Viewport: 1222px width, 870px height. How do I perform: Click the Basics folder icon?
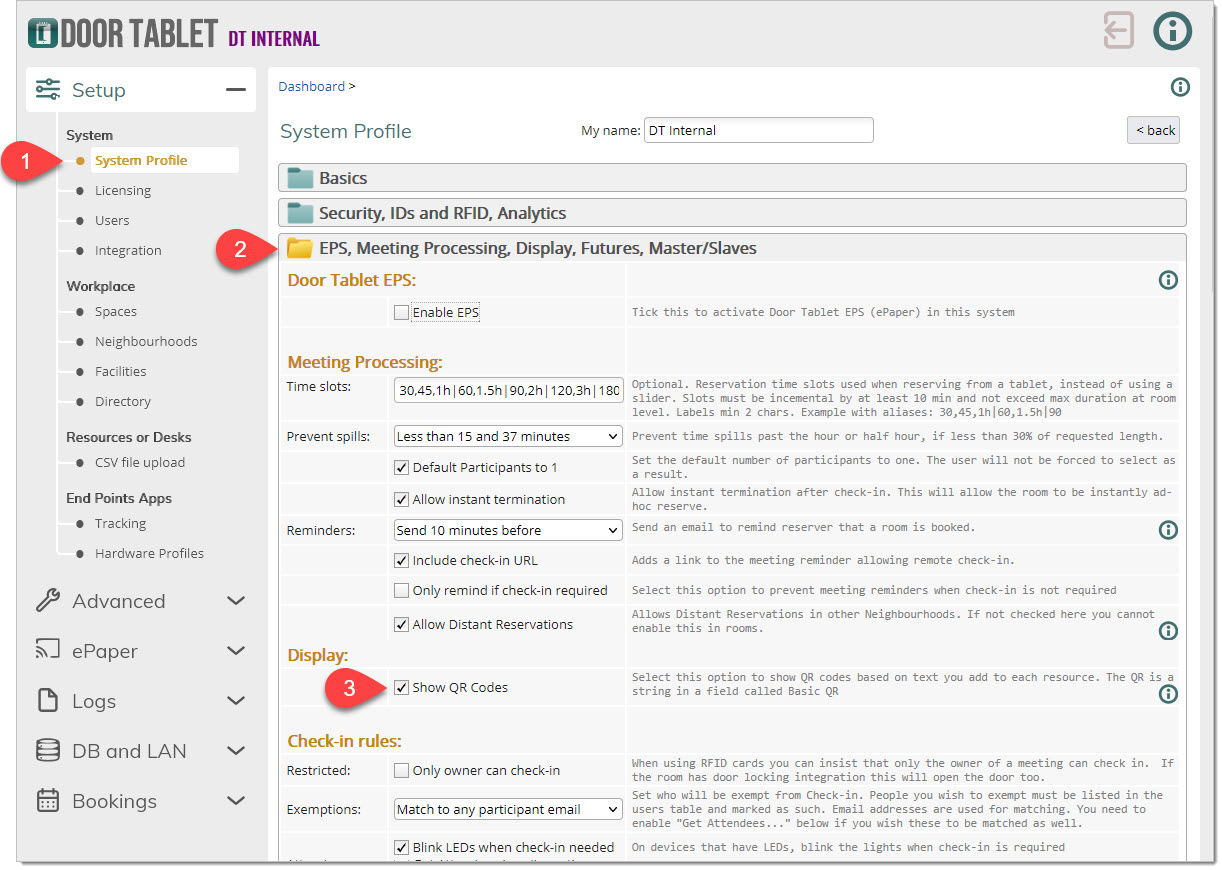pyautogui.click(x=300, y=178)
